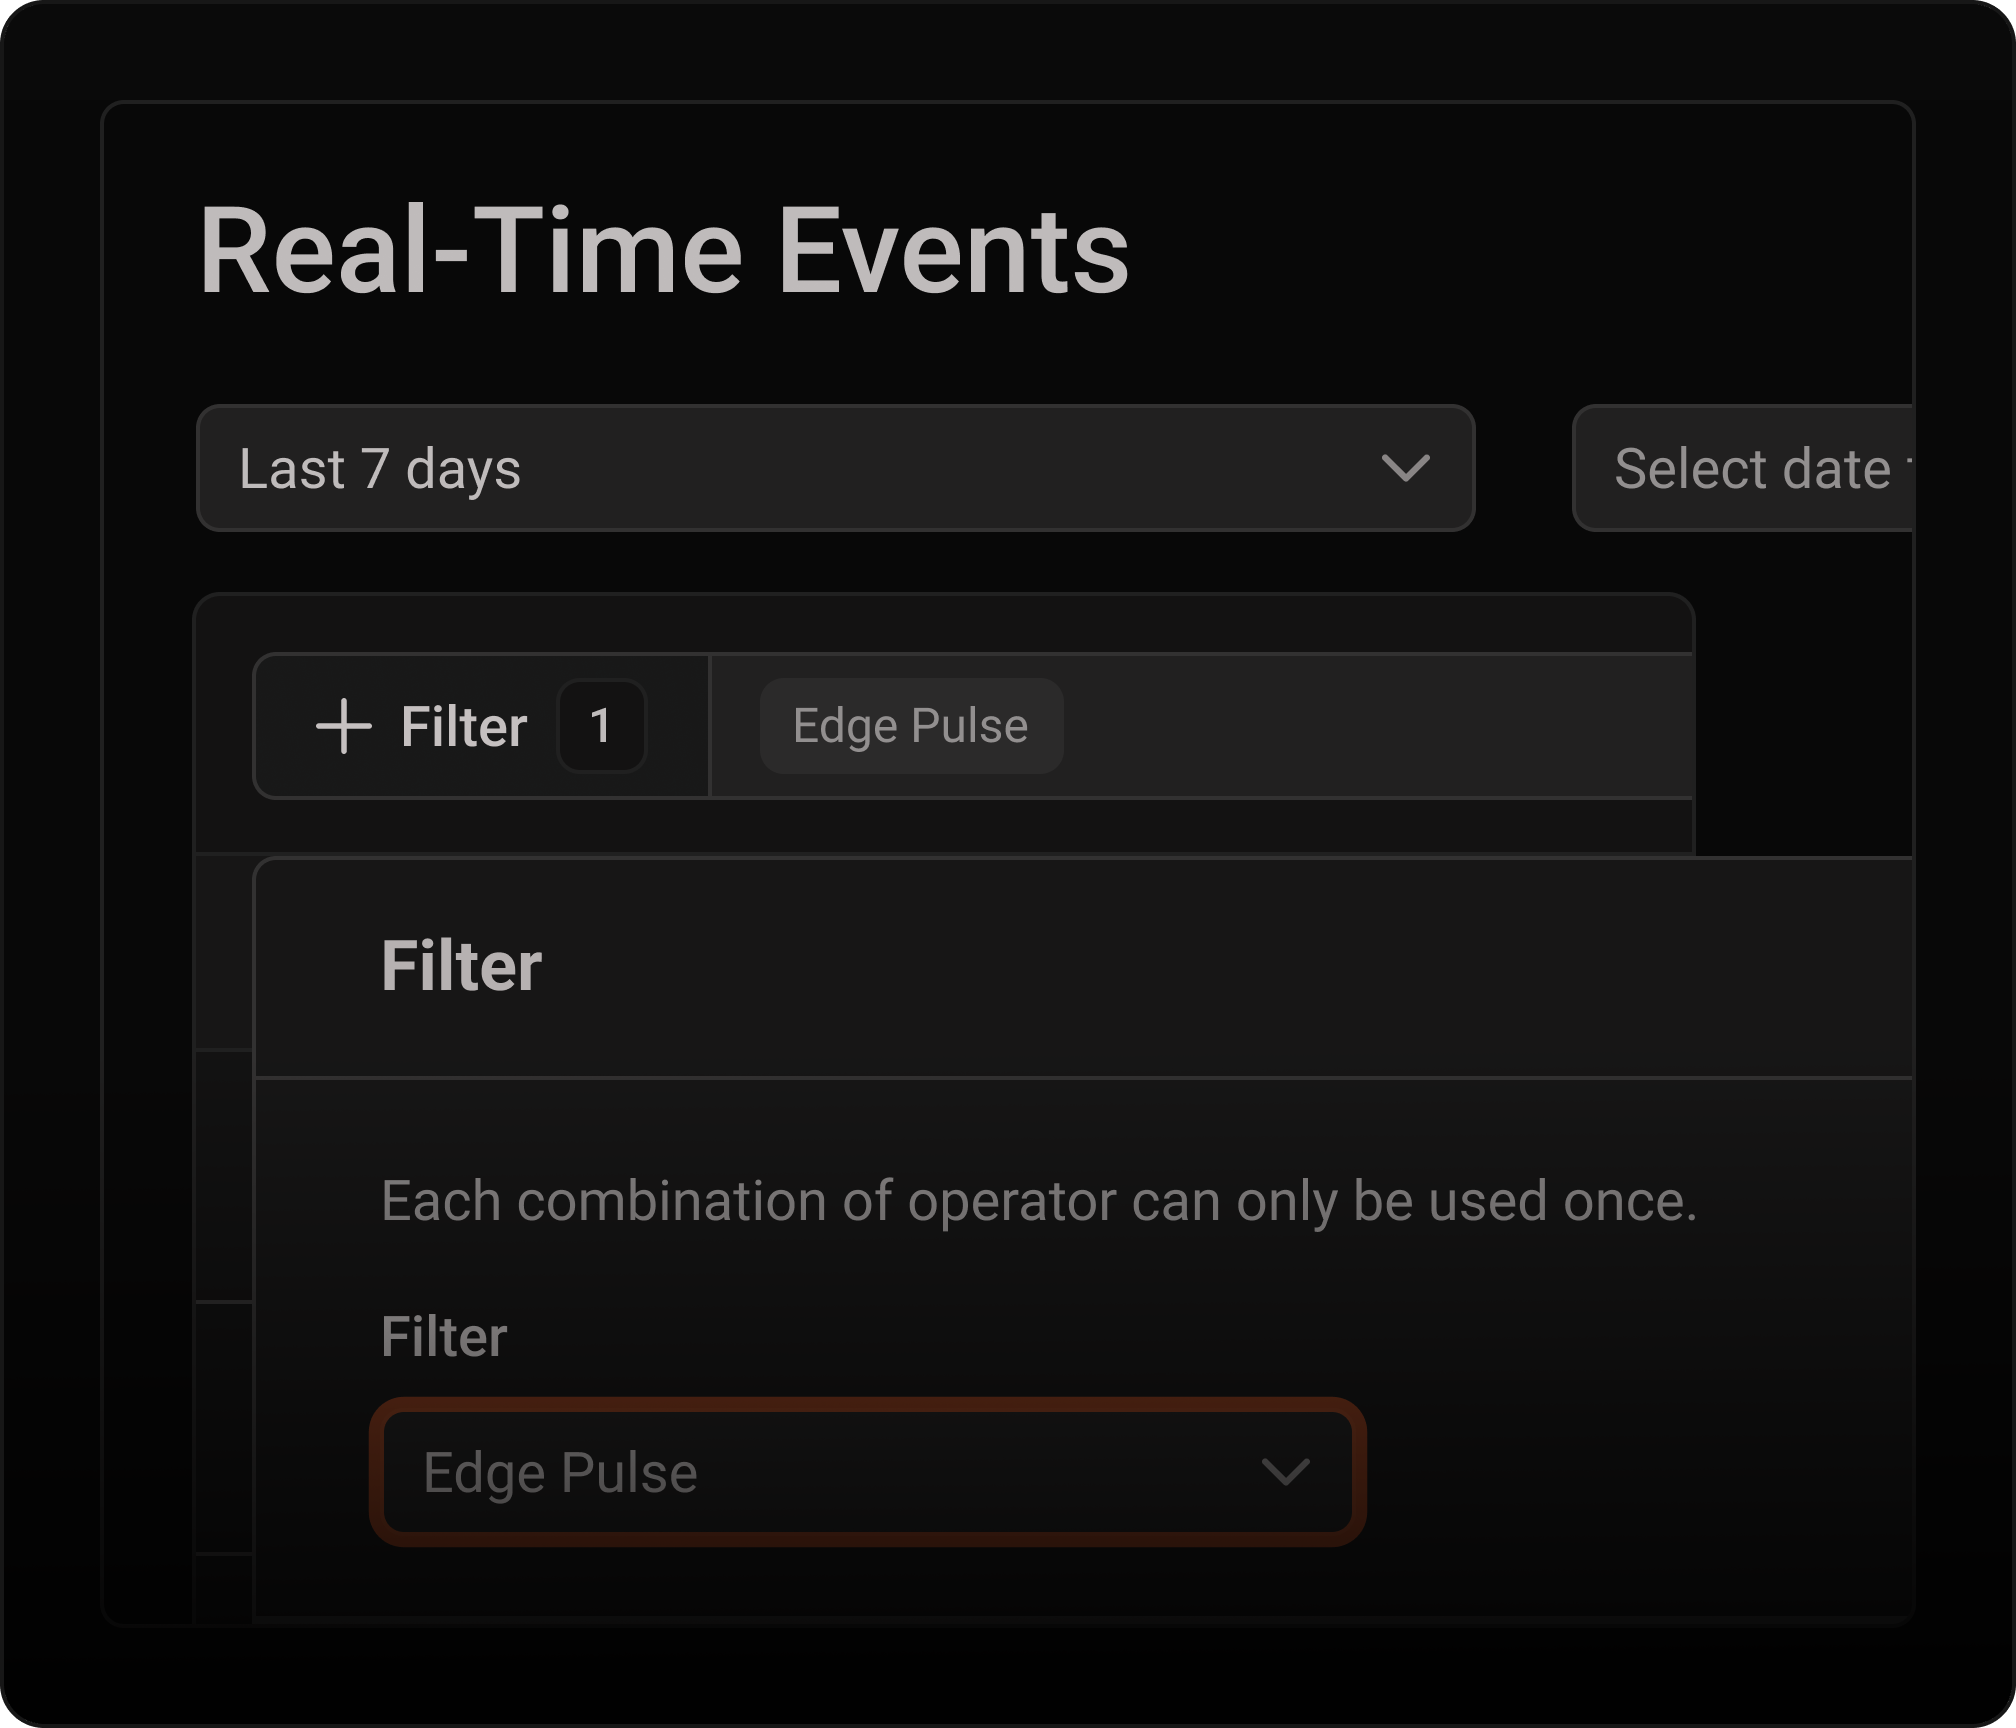Expand the Edge Pulse dropdown in the Filter dialog

coord(868,1470)
